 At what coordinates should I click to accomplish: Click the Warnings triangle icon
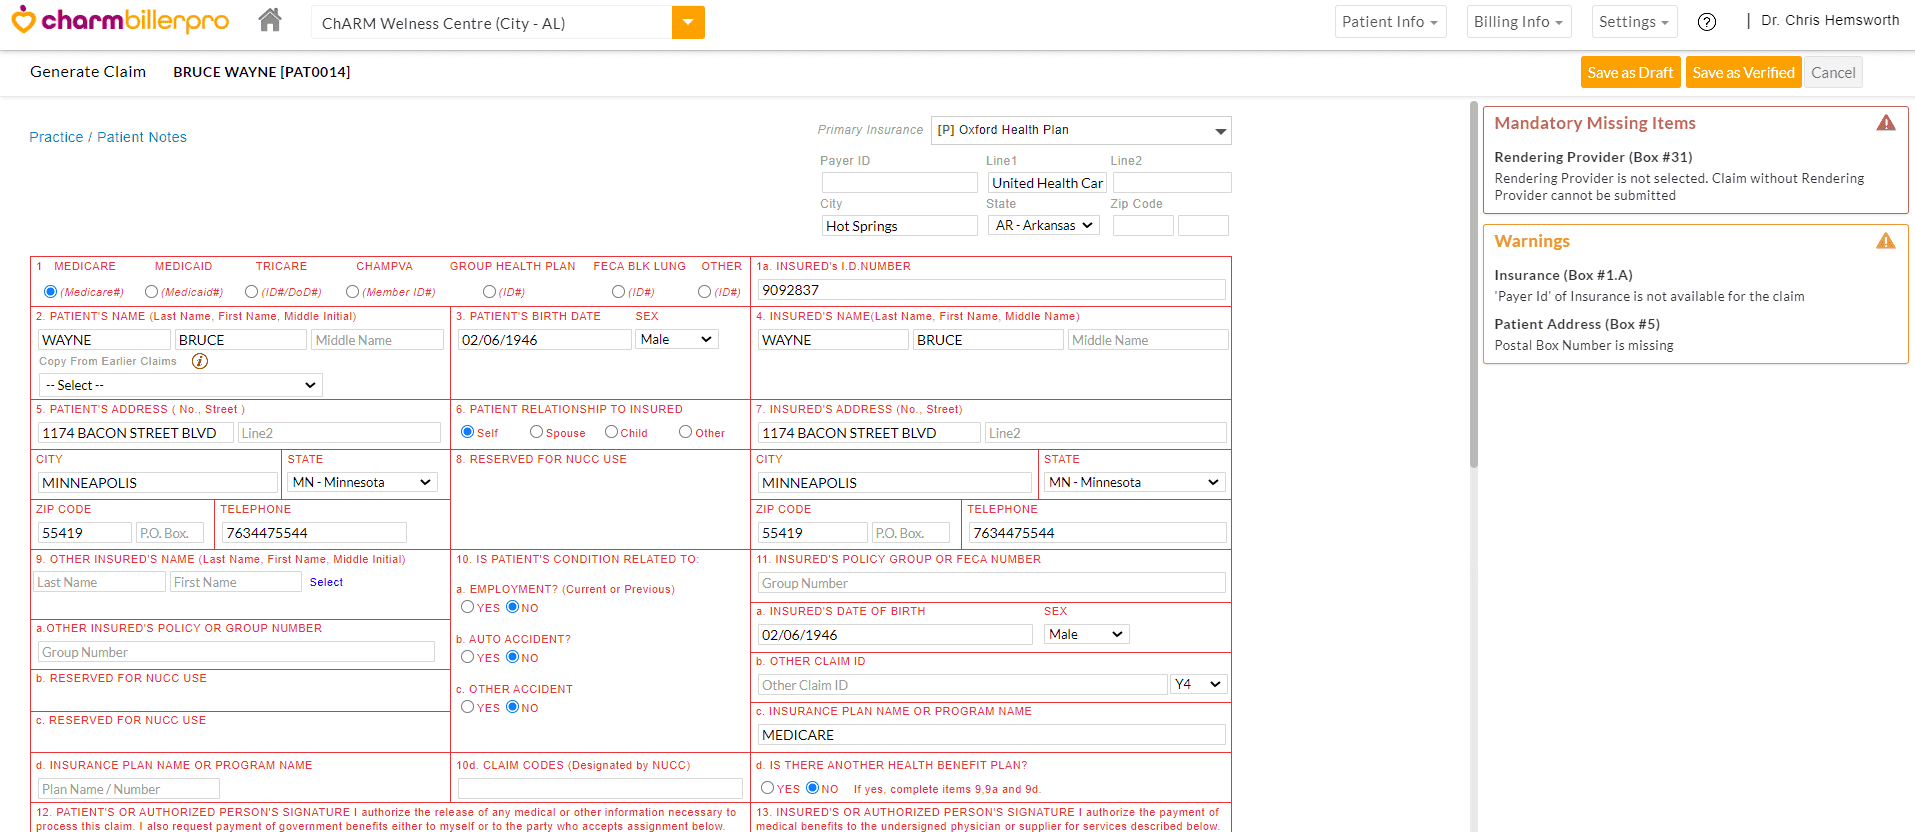pyautogui.click(x=1886, y=241)
